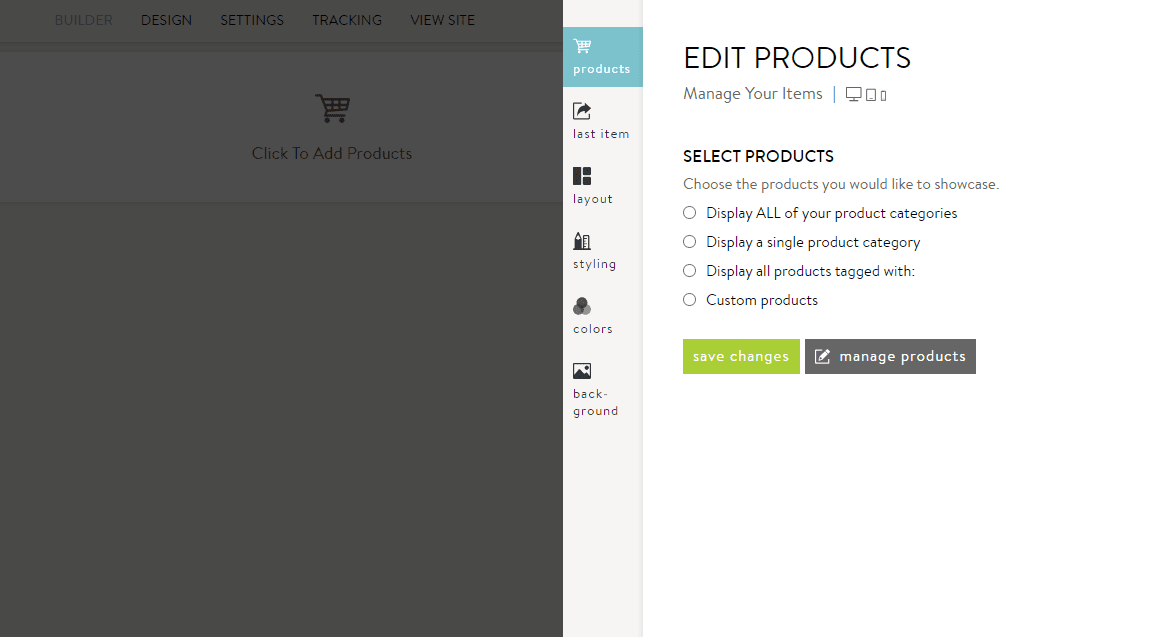Screen dimensions: 1174x637
Task: Select the Custom products option
Action: [689, 299]
